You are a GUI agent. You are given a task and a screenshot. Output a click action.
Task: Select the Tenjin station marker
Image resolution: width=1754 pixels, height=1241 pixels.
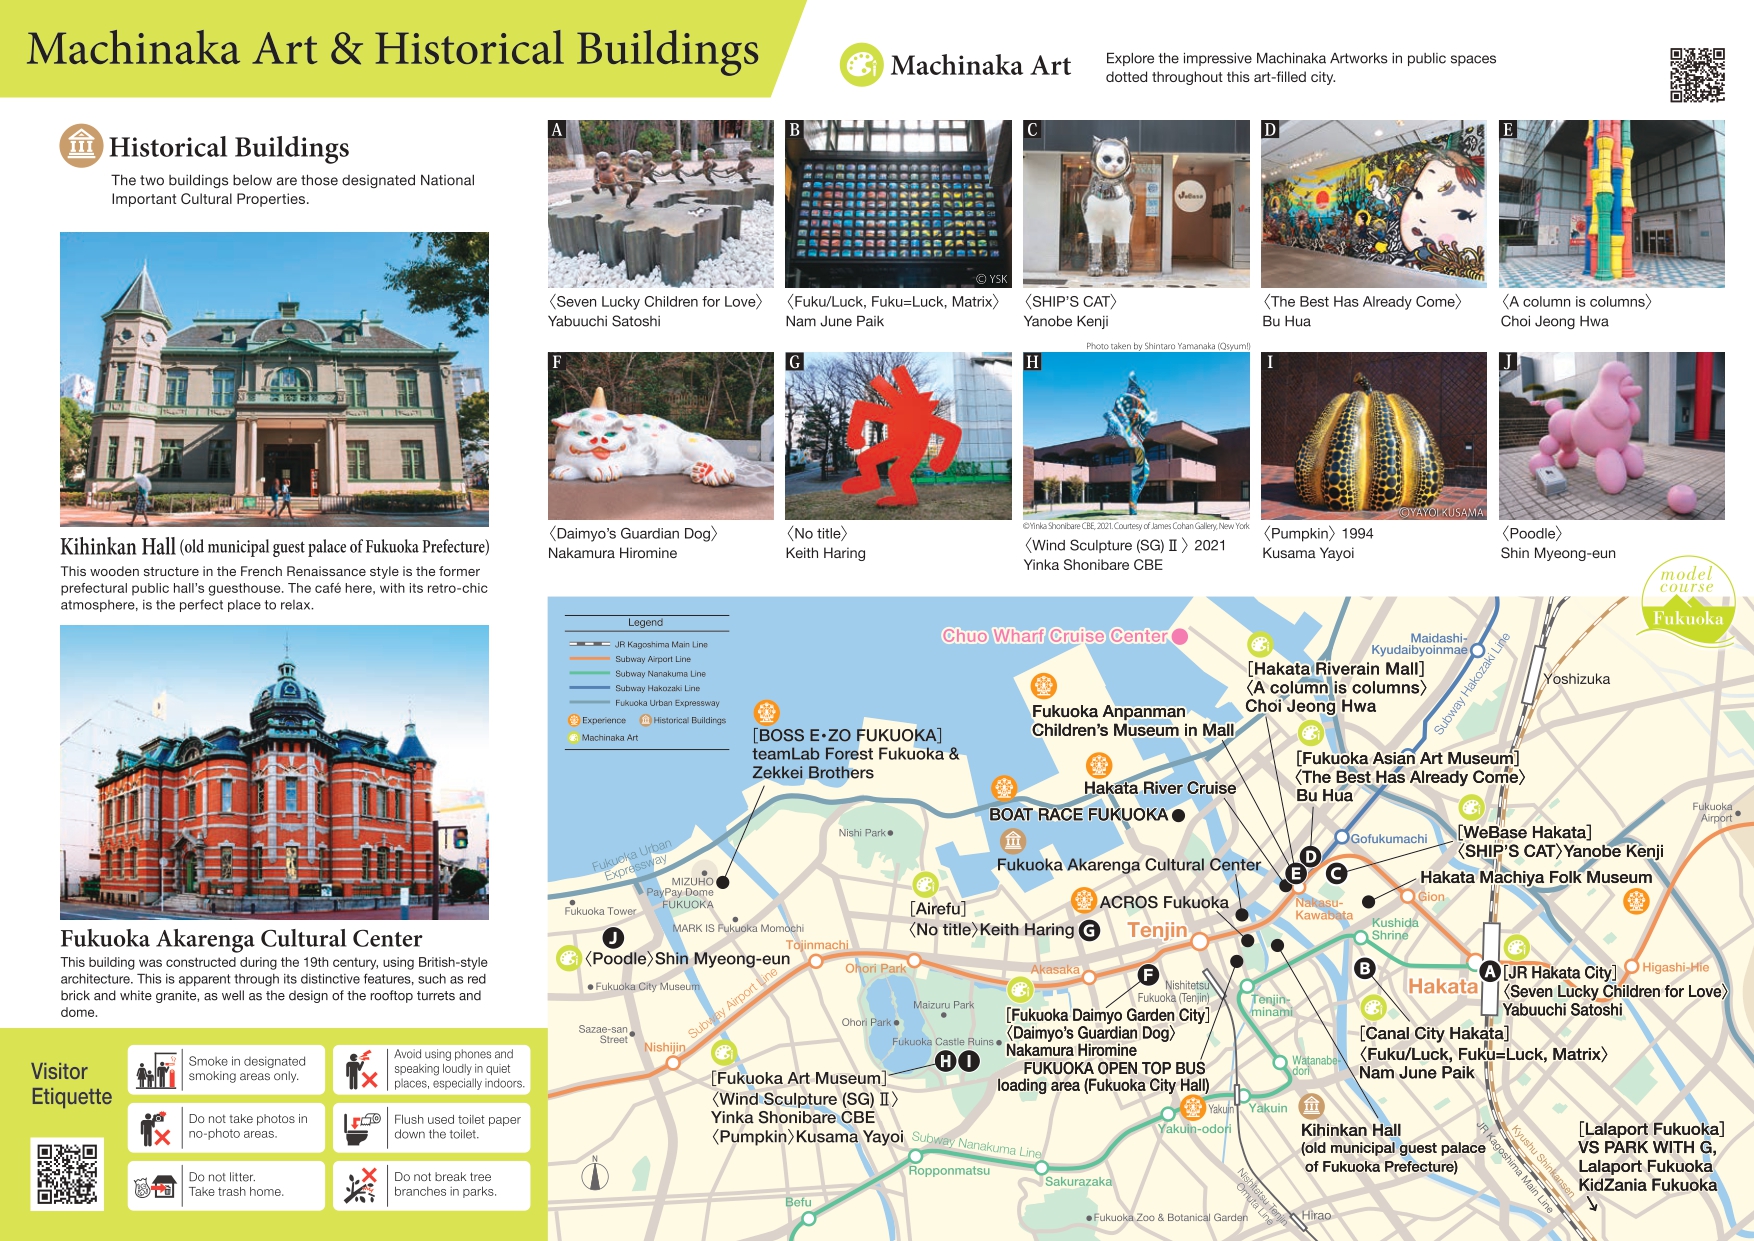point(1199,941)
